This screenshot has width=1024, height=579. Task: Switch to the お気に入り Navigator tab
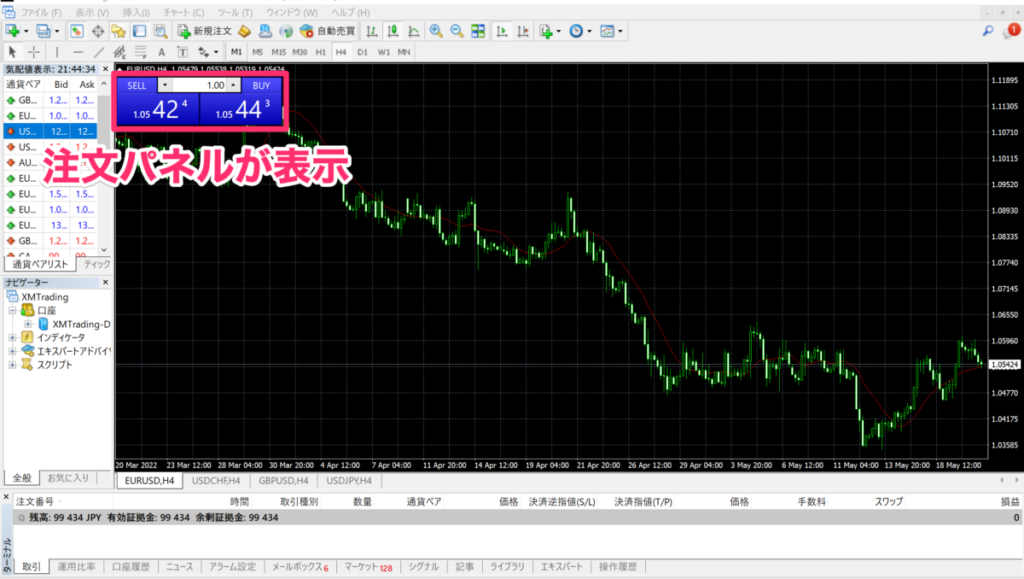[68, 478]
